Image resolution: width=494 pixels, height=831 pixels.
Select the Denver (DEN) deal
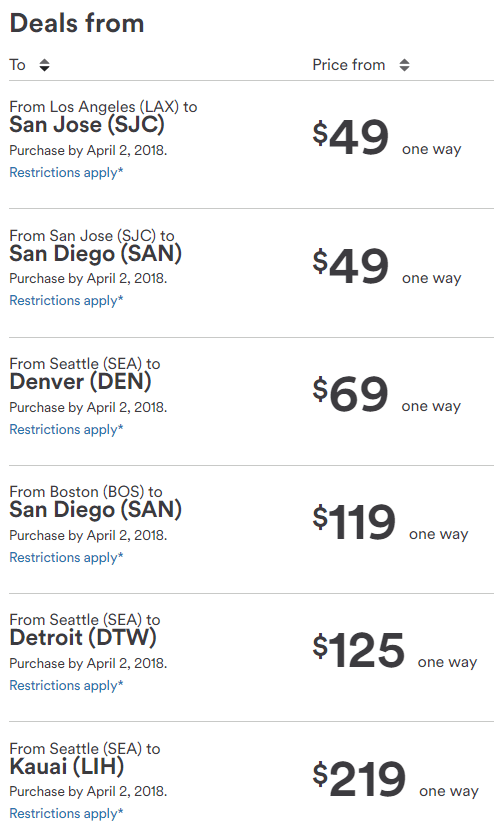tap(81, 382)
